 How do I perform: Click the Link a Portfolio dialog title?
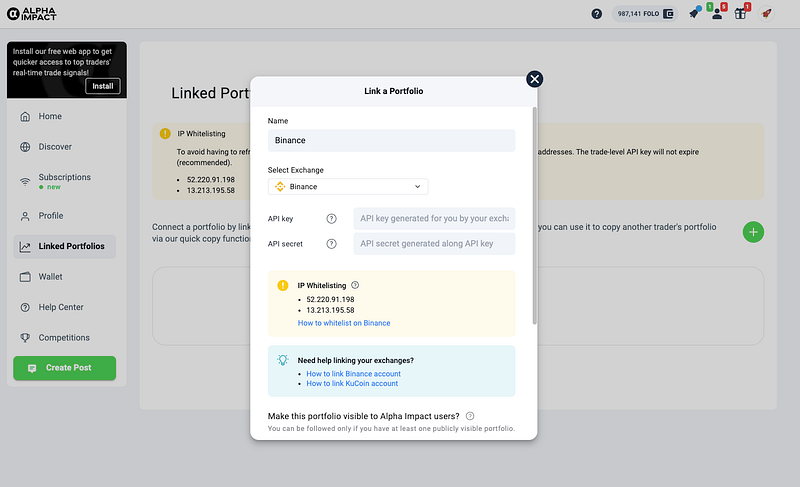[x=393, y=91]
